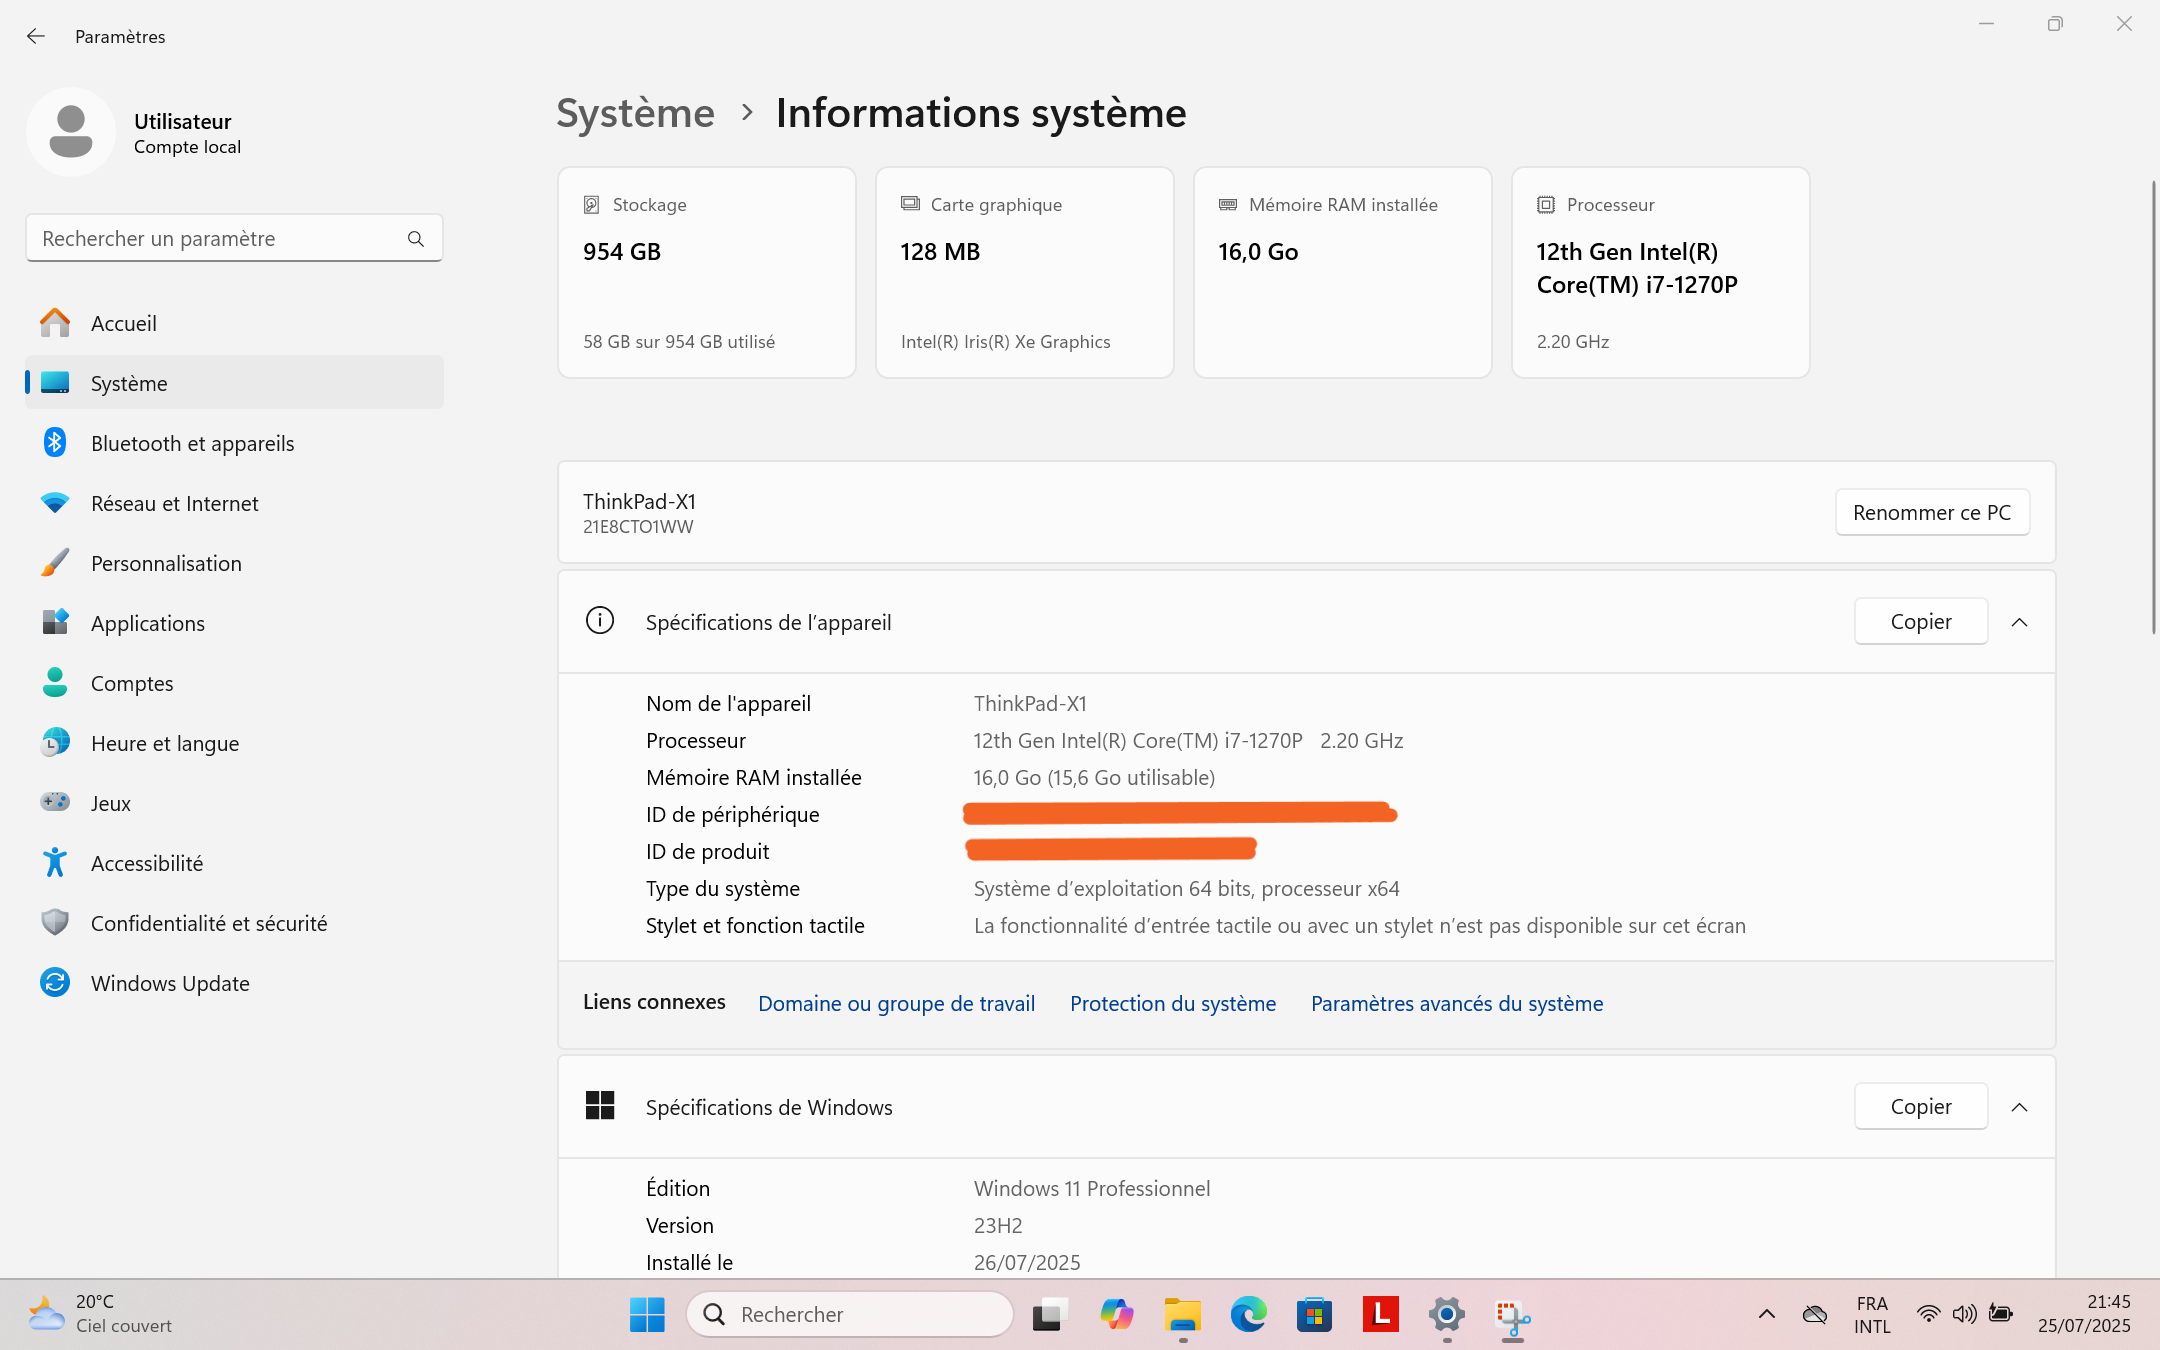Screen dimensions: 2160x1350
Task: Click the Renommer ce PC button
Action: (x=1931, y=512)
